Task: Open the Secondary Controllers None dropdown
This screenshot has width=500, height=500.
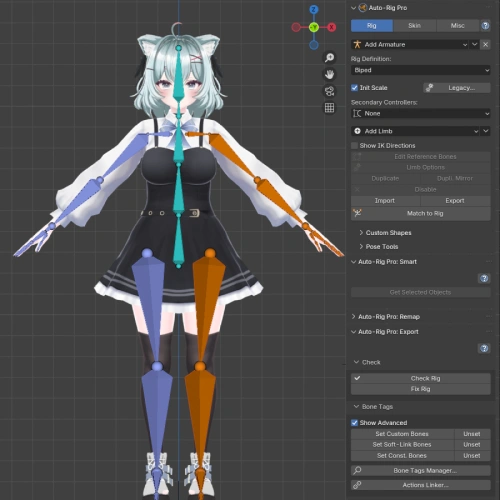Action: tap(421, 113)
